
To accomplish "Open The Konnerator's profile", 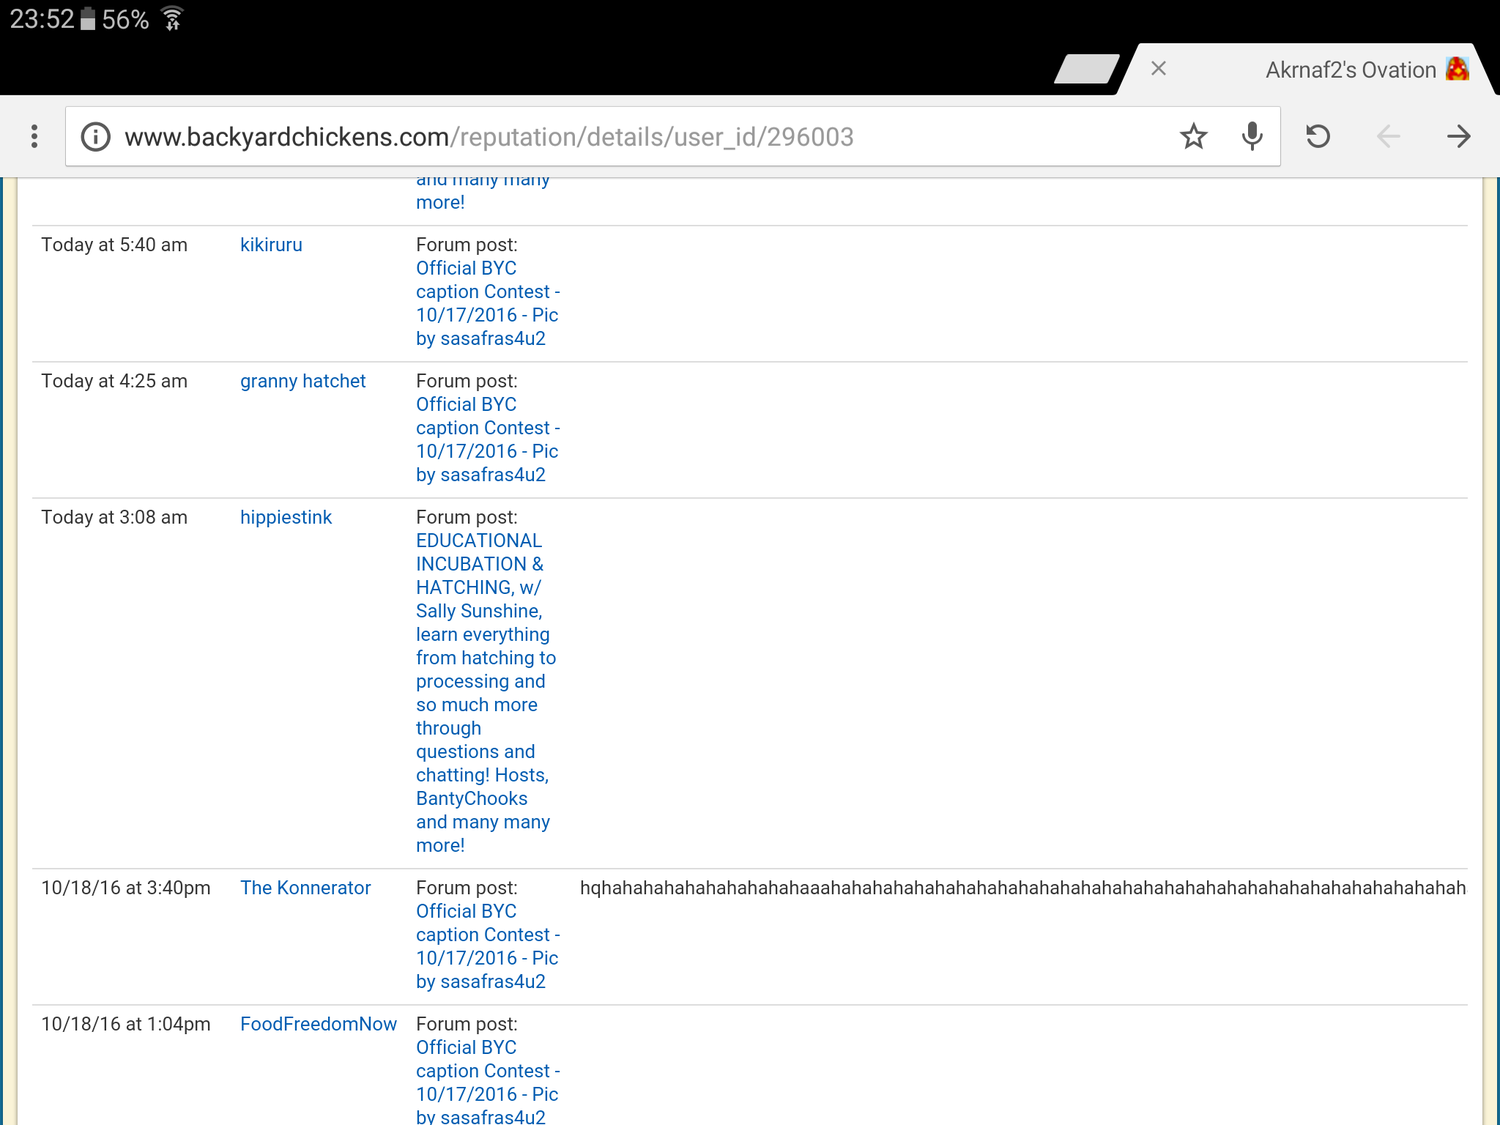I will (x=305, y=888).
